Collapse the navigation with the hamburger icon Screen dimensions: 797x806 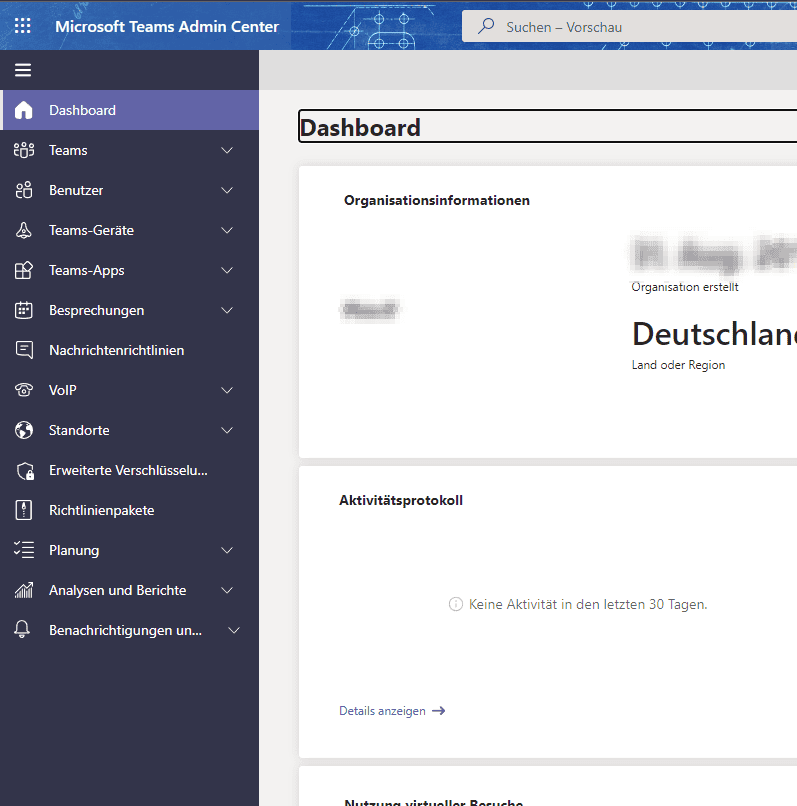pyautogui.click(x=23, y=70)
